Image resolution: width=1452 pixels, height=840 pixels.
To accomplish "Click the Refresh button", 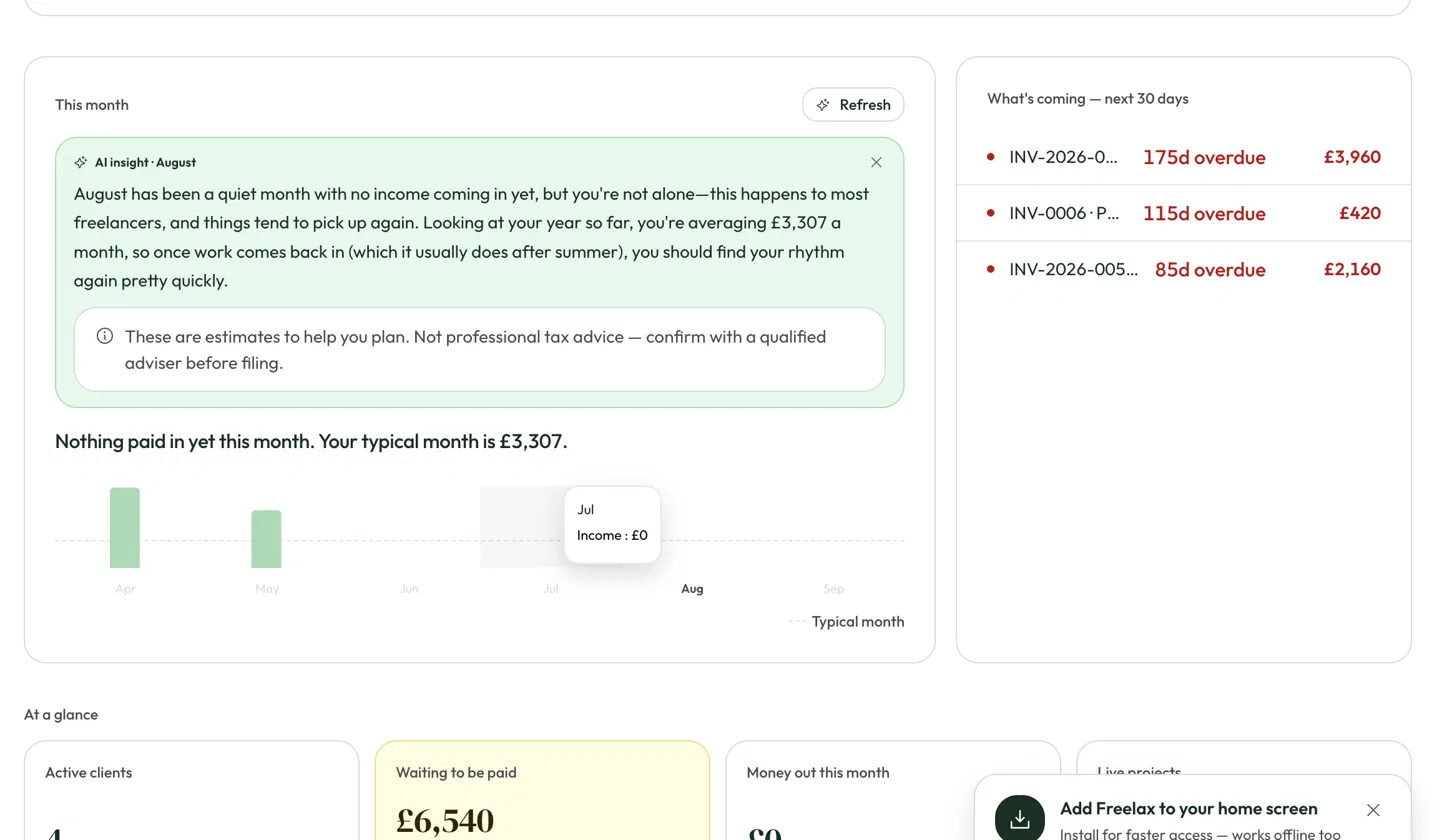I will pyautogui.click(x=853, y=105).
